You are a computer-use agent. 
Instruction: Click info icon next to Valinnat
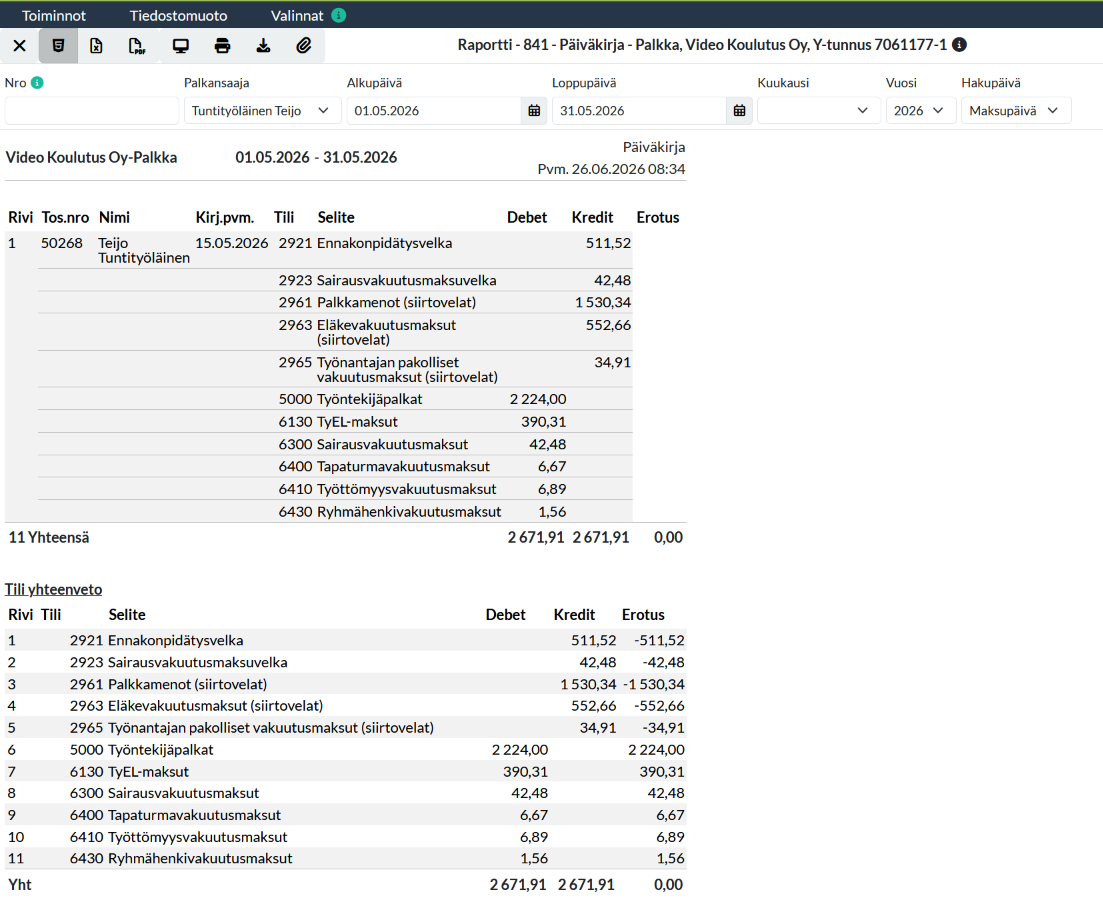click(x=339, y=15)
